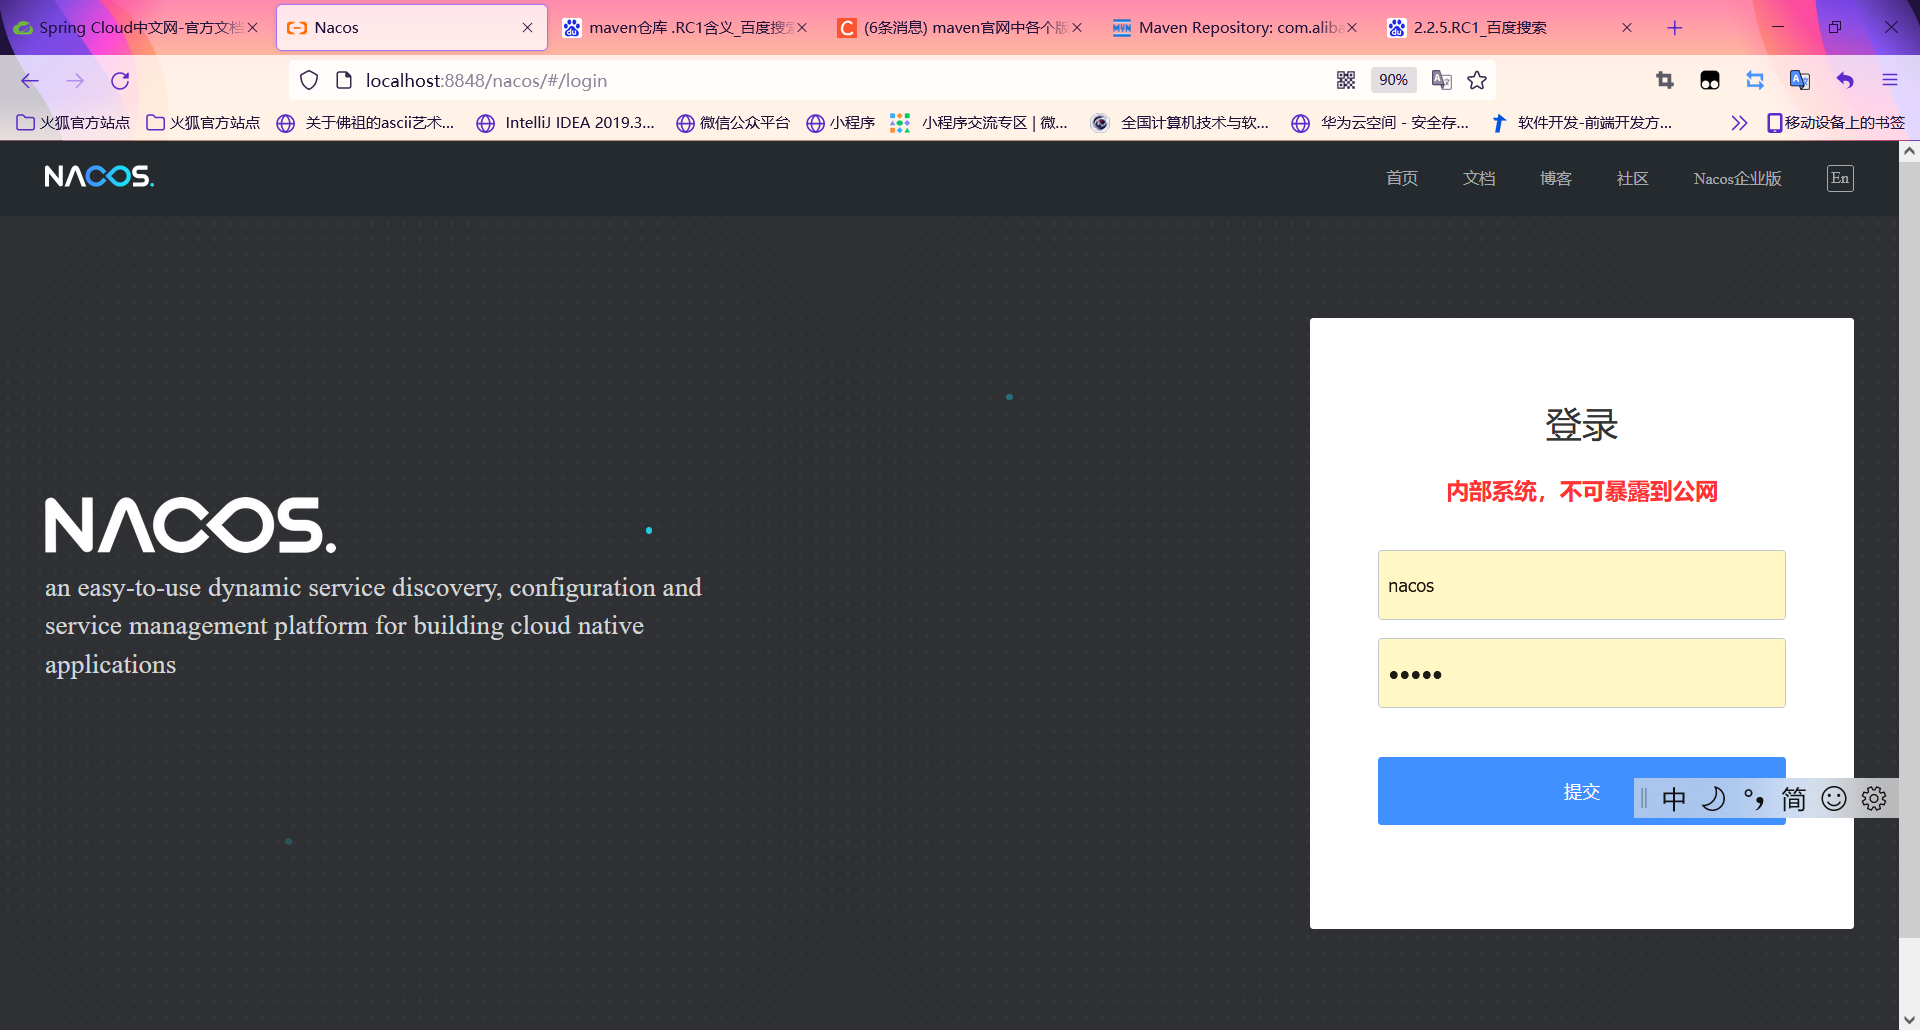Open 社区 in Nacos navigation
Viewport: 1920px width, 1030px height.
pyautogui.click(x=1633, y=179)
